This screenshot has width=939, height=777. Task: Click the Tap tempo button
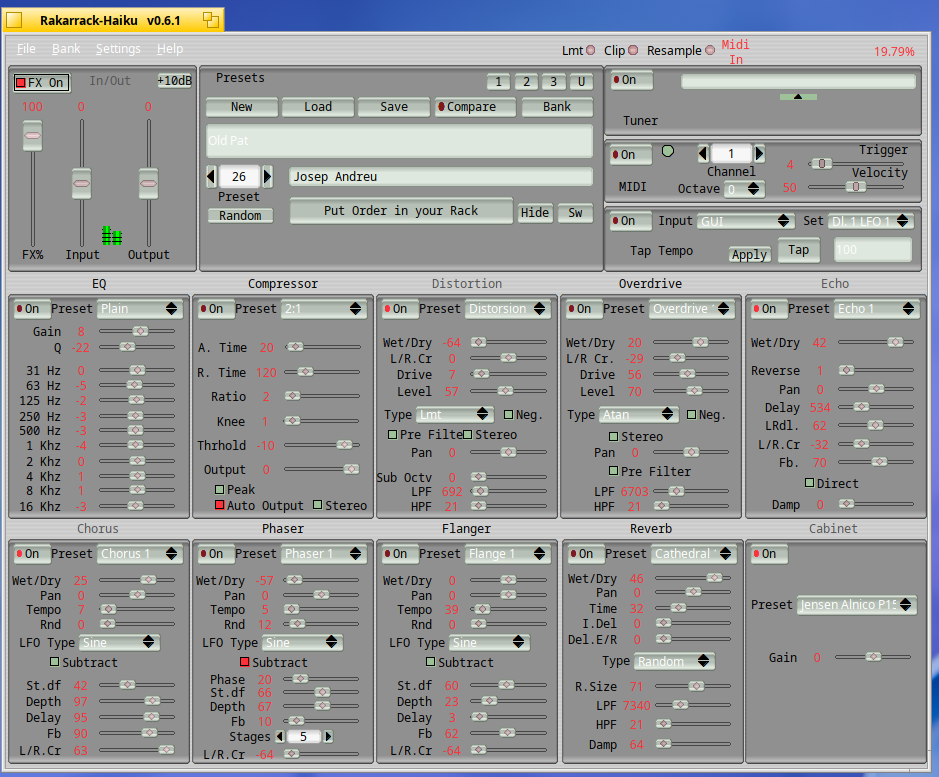(798, 250)
